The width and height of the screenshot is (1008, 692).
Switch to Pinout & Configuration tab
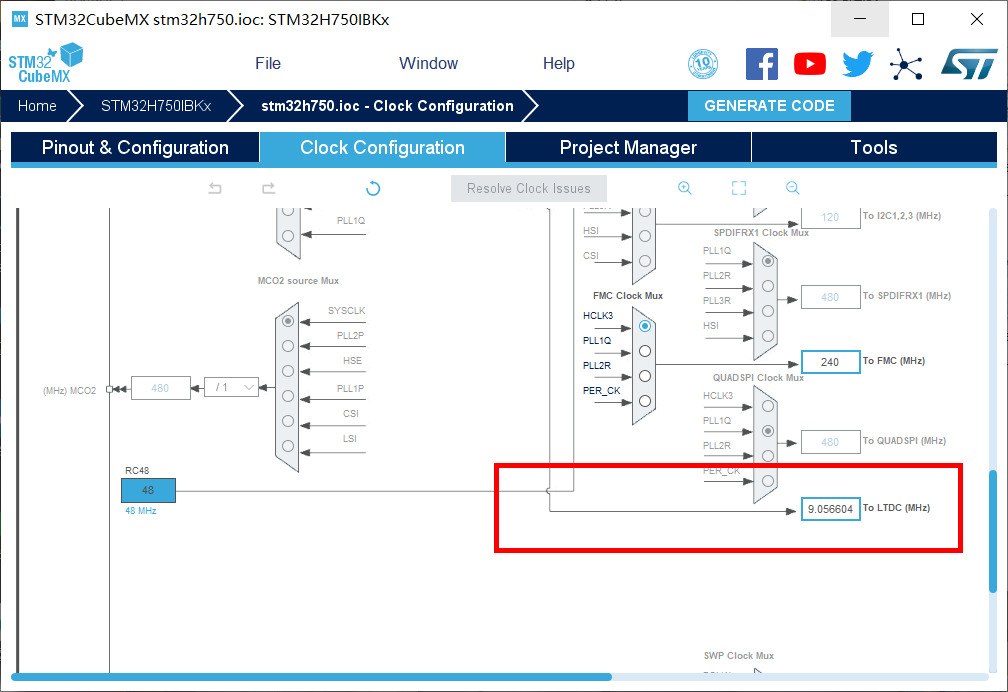click(x=135, y=148)
